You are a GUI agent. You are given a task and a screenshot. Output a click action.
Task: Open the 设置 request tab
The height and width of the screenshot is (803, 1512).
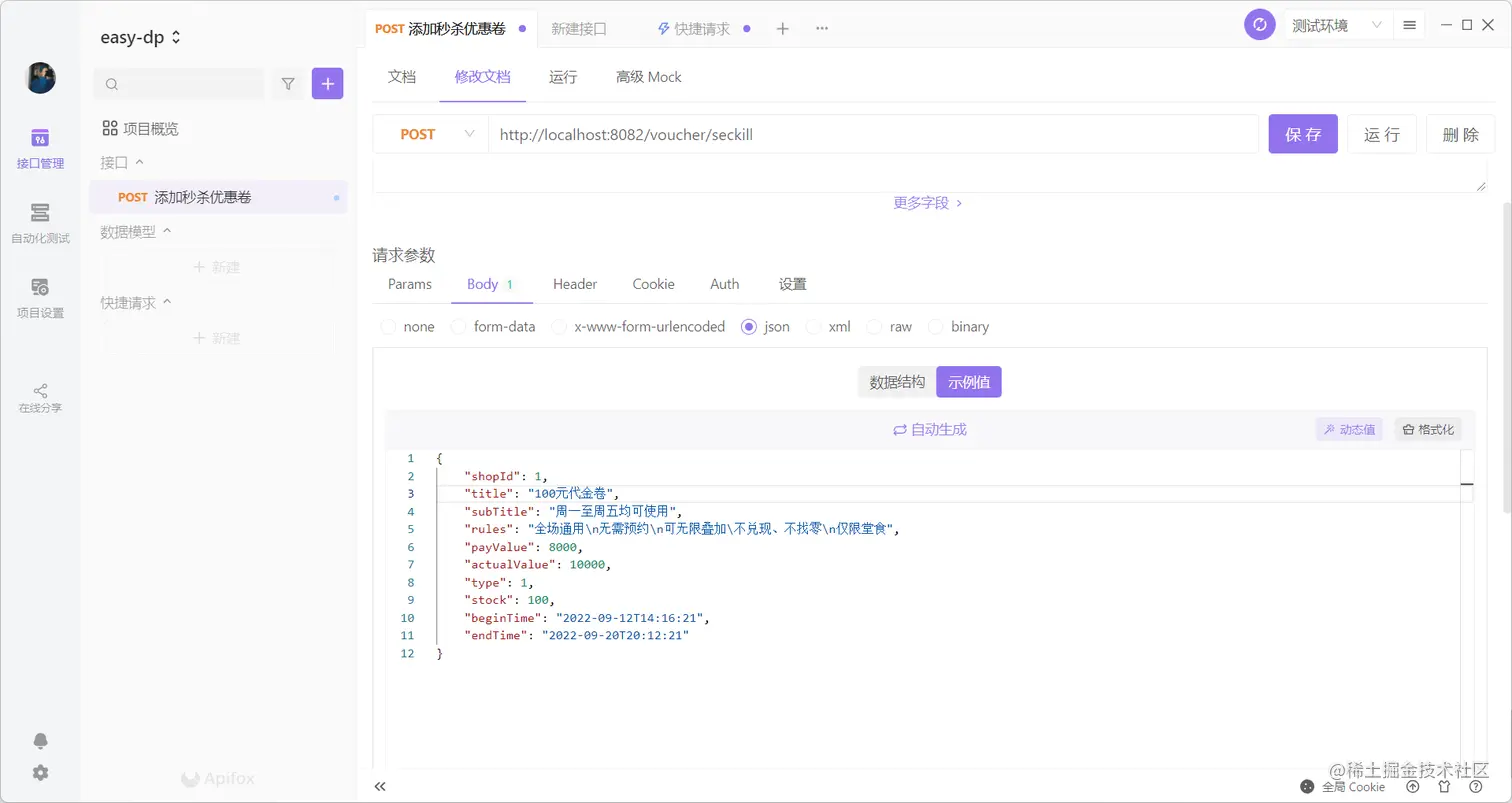click(793, 284)
